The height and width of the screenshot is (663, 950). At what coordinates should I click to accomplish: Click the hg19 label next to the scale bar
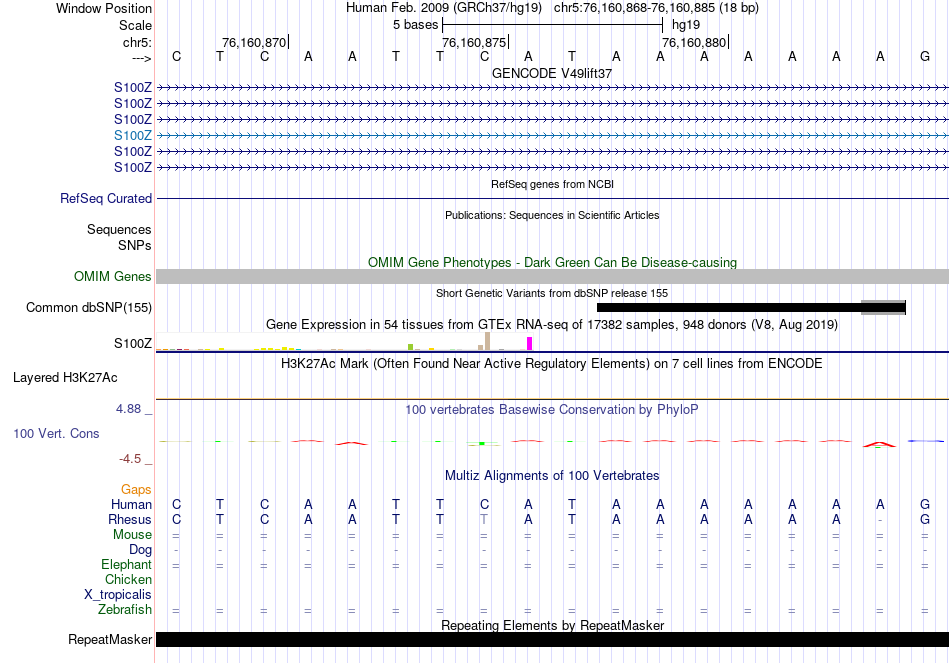686,25
